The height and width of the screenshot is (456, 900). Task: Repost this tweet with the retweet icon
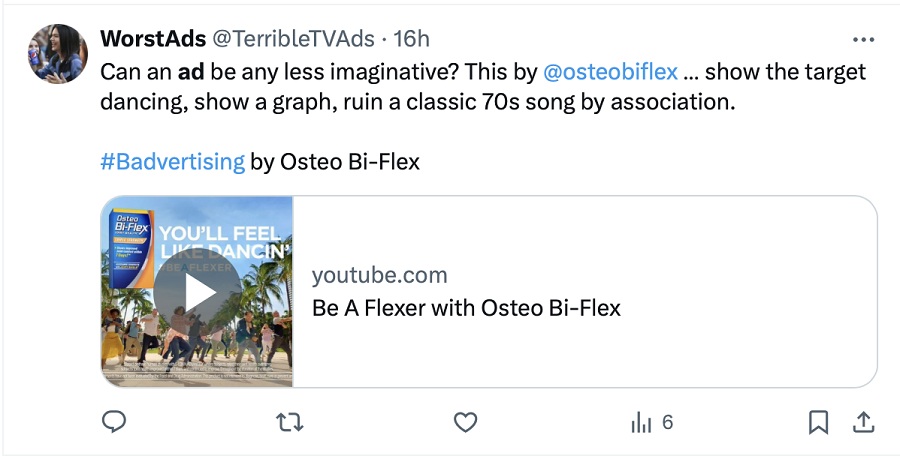290,423
